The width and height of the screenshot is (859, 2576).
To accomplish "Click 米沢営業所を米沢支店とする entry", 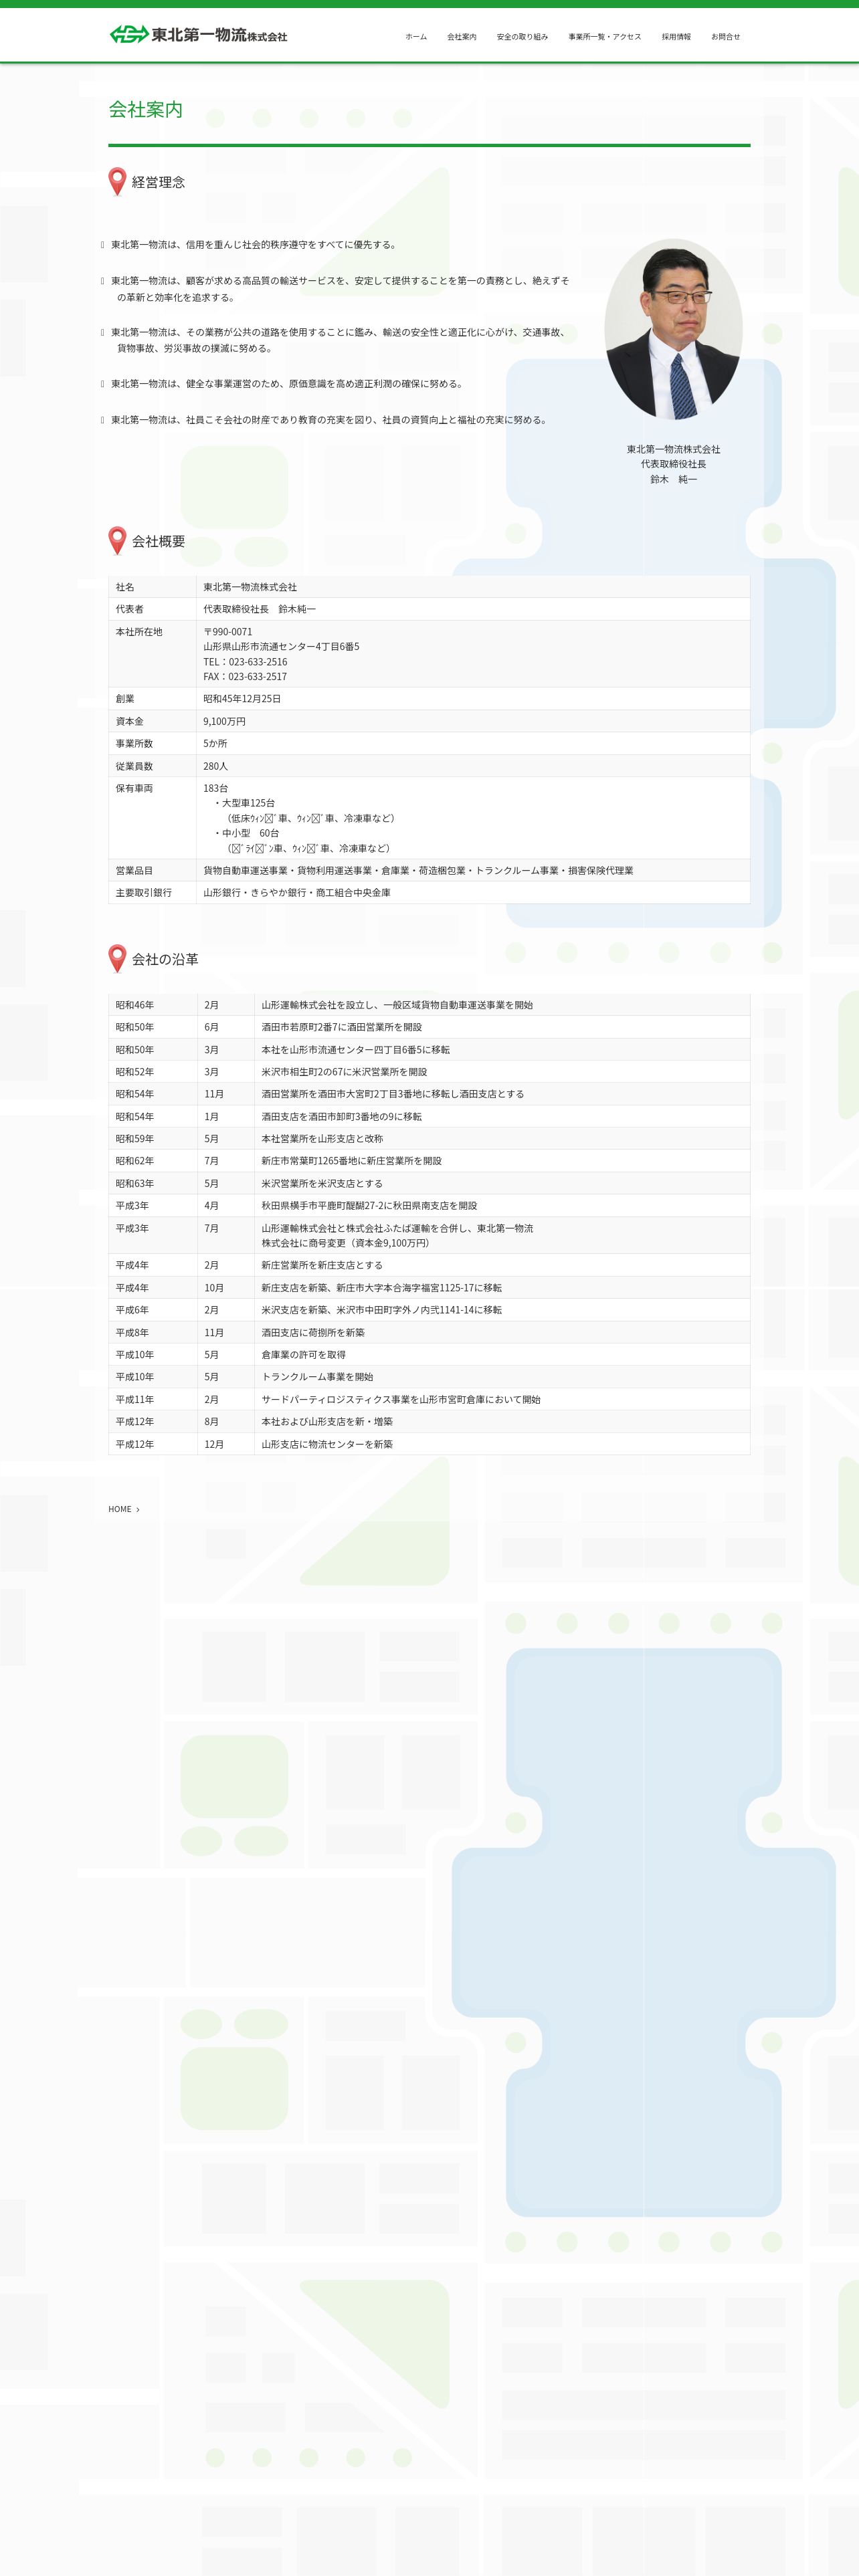I will point(322,1184).
